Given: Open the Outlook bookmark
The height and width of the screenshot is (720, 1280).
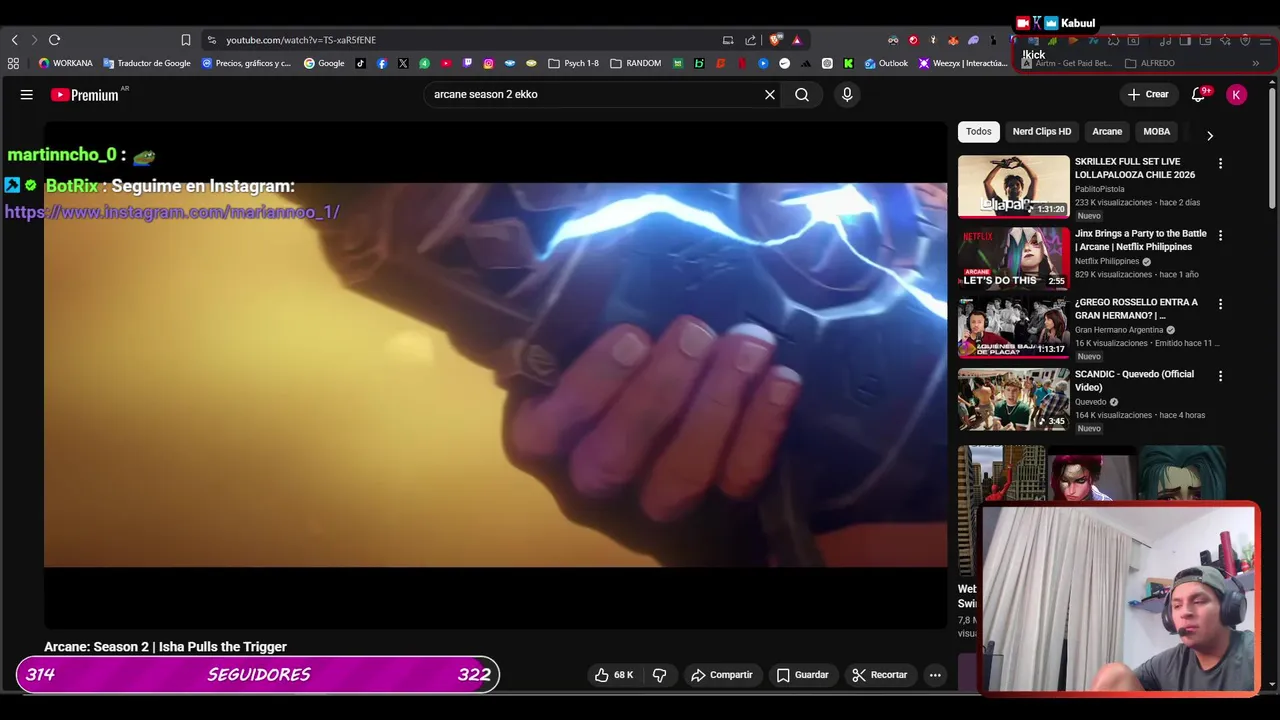Looking at the screenshot, I should click(x=886, y=63).
